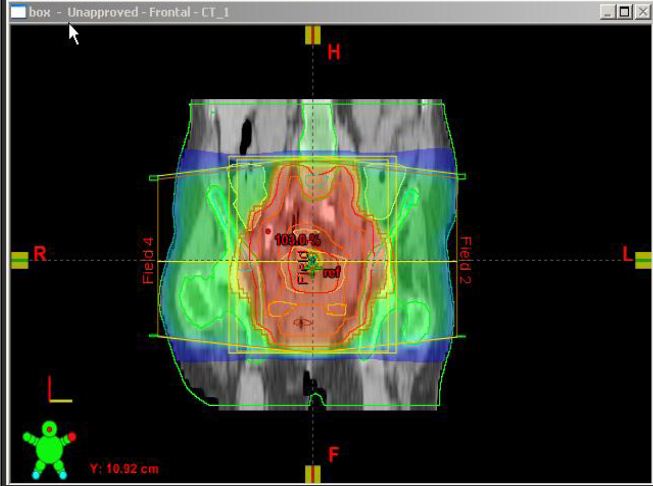653x486 pixels.
Task: Select the Field 4 label
Action: click(x=149, y=261)
